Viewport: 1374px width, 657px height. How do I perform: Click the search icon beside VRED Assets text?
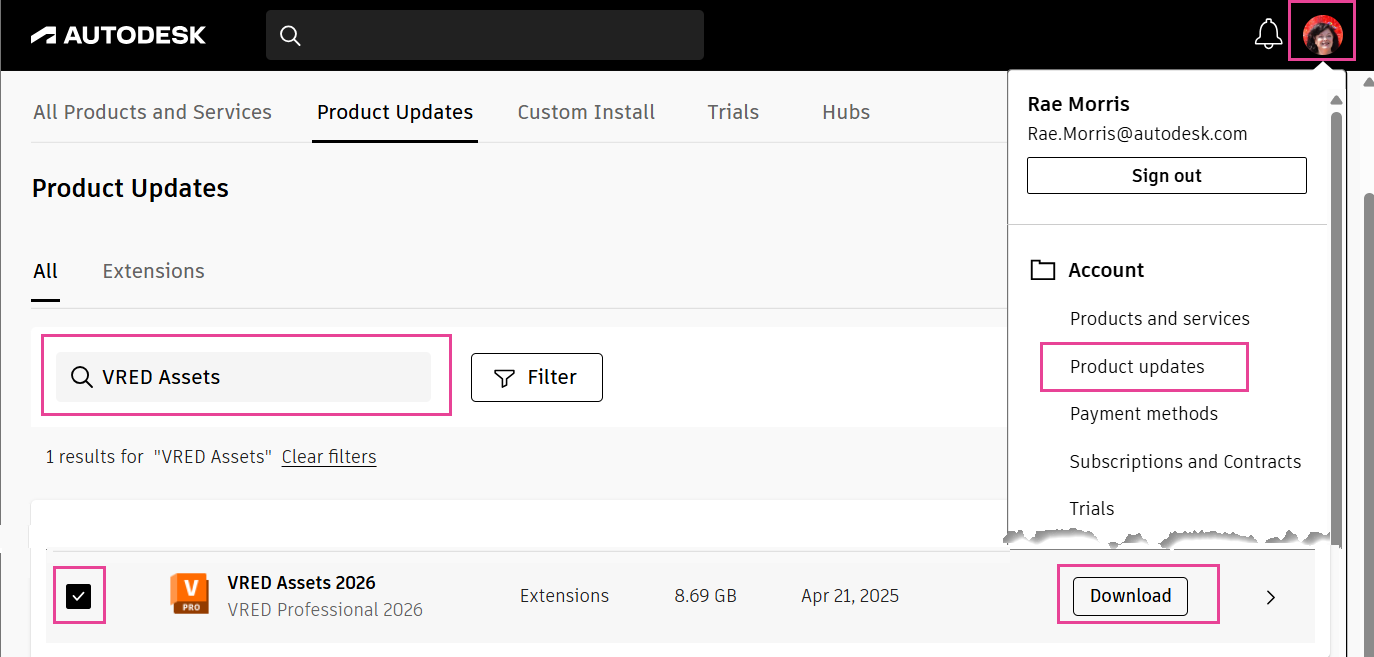click(81, 377)
